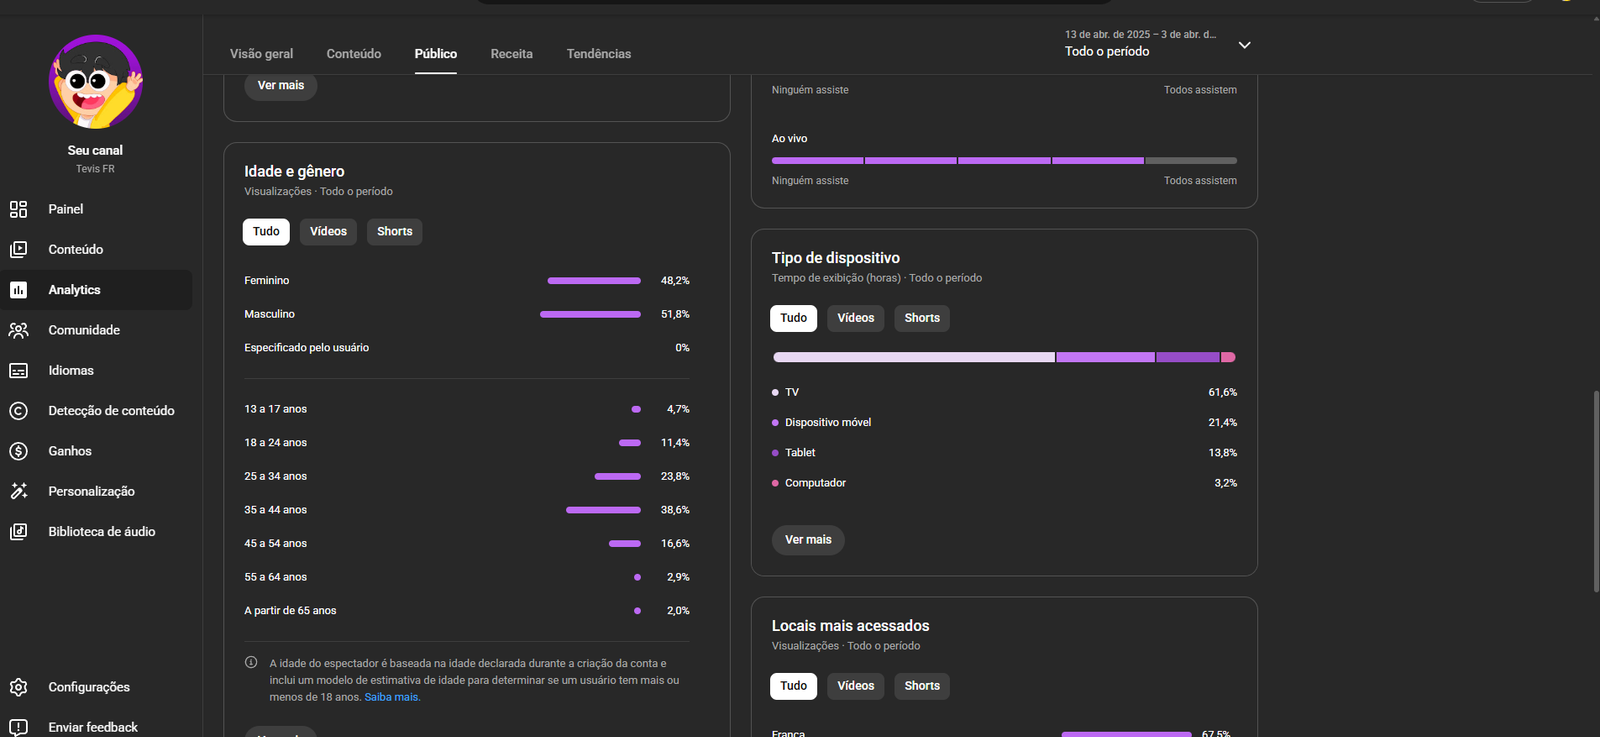Select Shorts filter in Idade e gênero
The height and width of the screenshot is (737, 1600).
pos(394,232)
